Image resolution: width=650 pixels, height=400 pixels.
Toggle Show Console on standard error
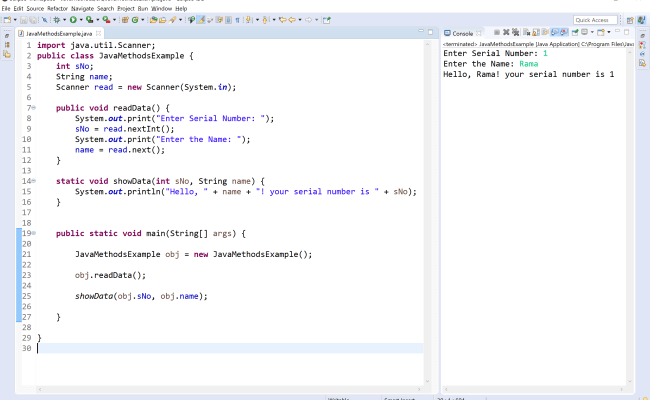(564, 32)
